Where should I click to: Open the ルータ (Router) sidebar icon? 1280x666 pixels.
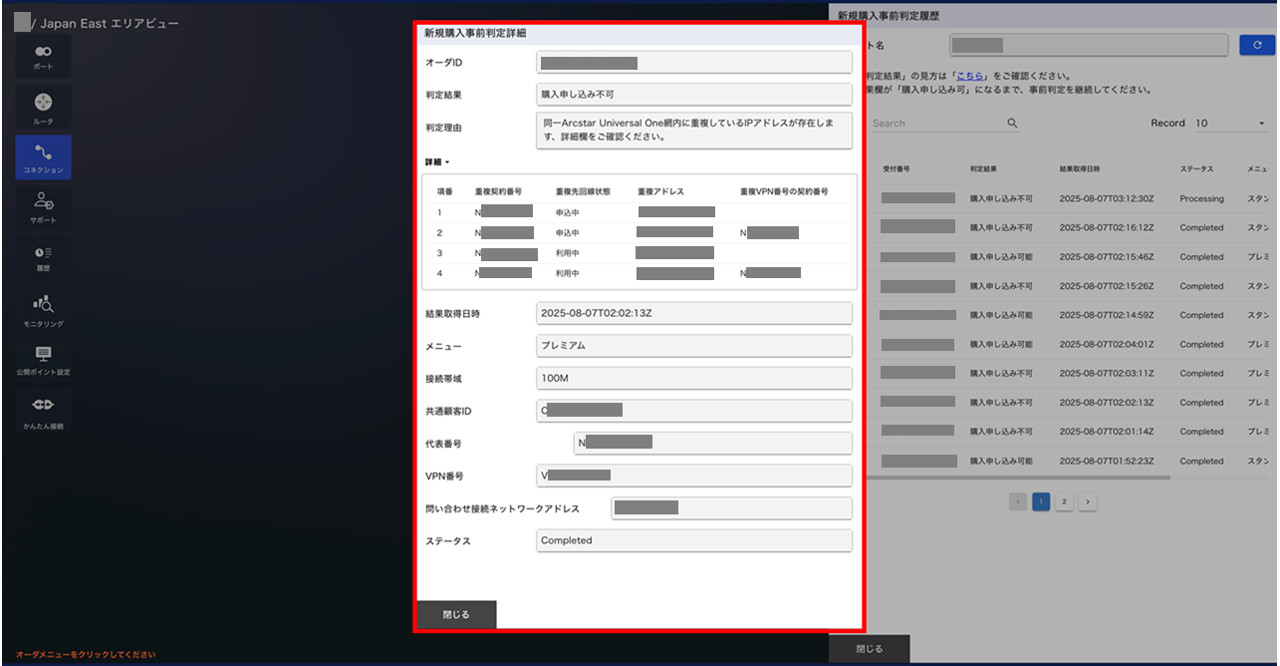point(43,108)
